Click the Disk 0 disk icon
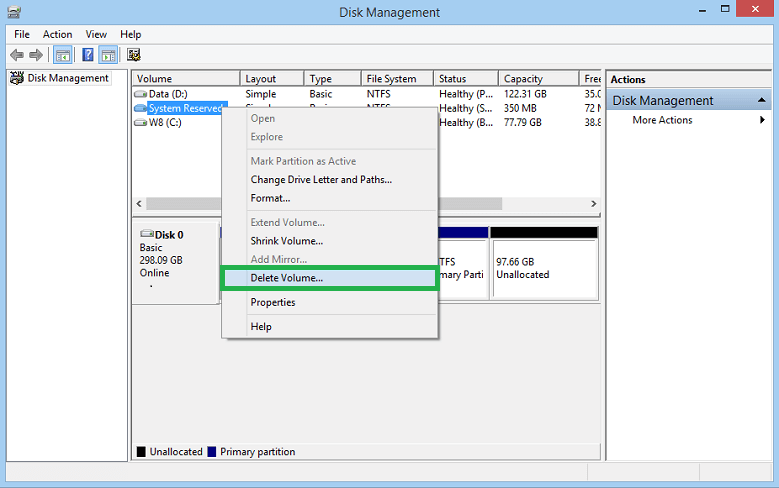 147,234
